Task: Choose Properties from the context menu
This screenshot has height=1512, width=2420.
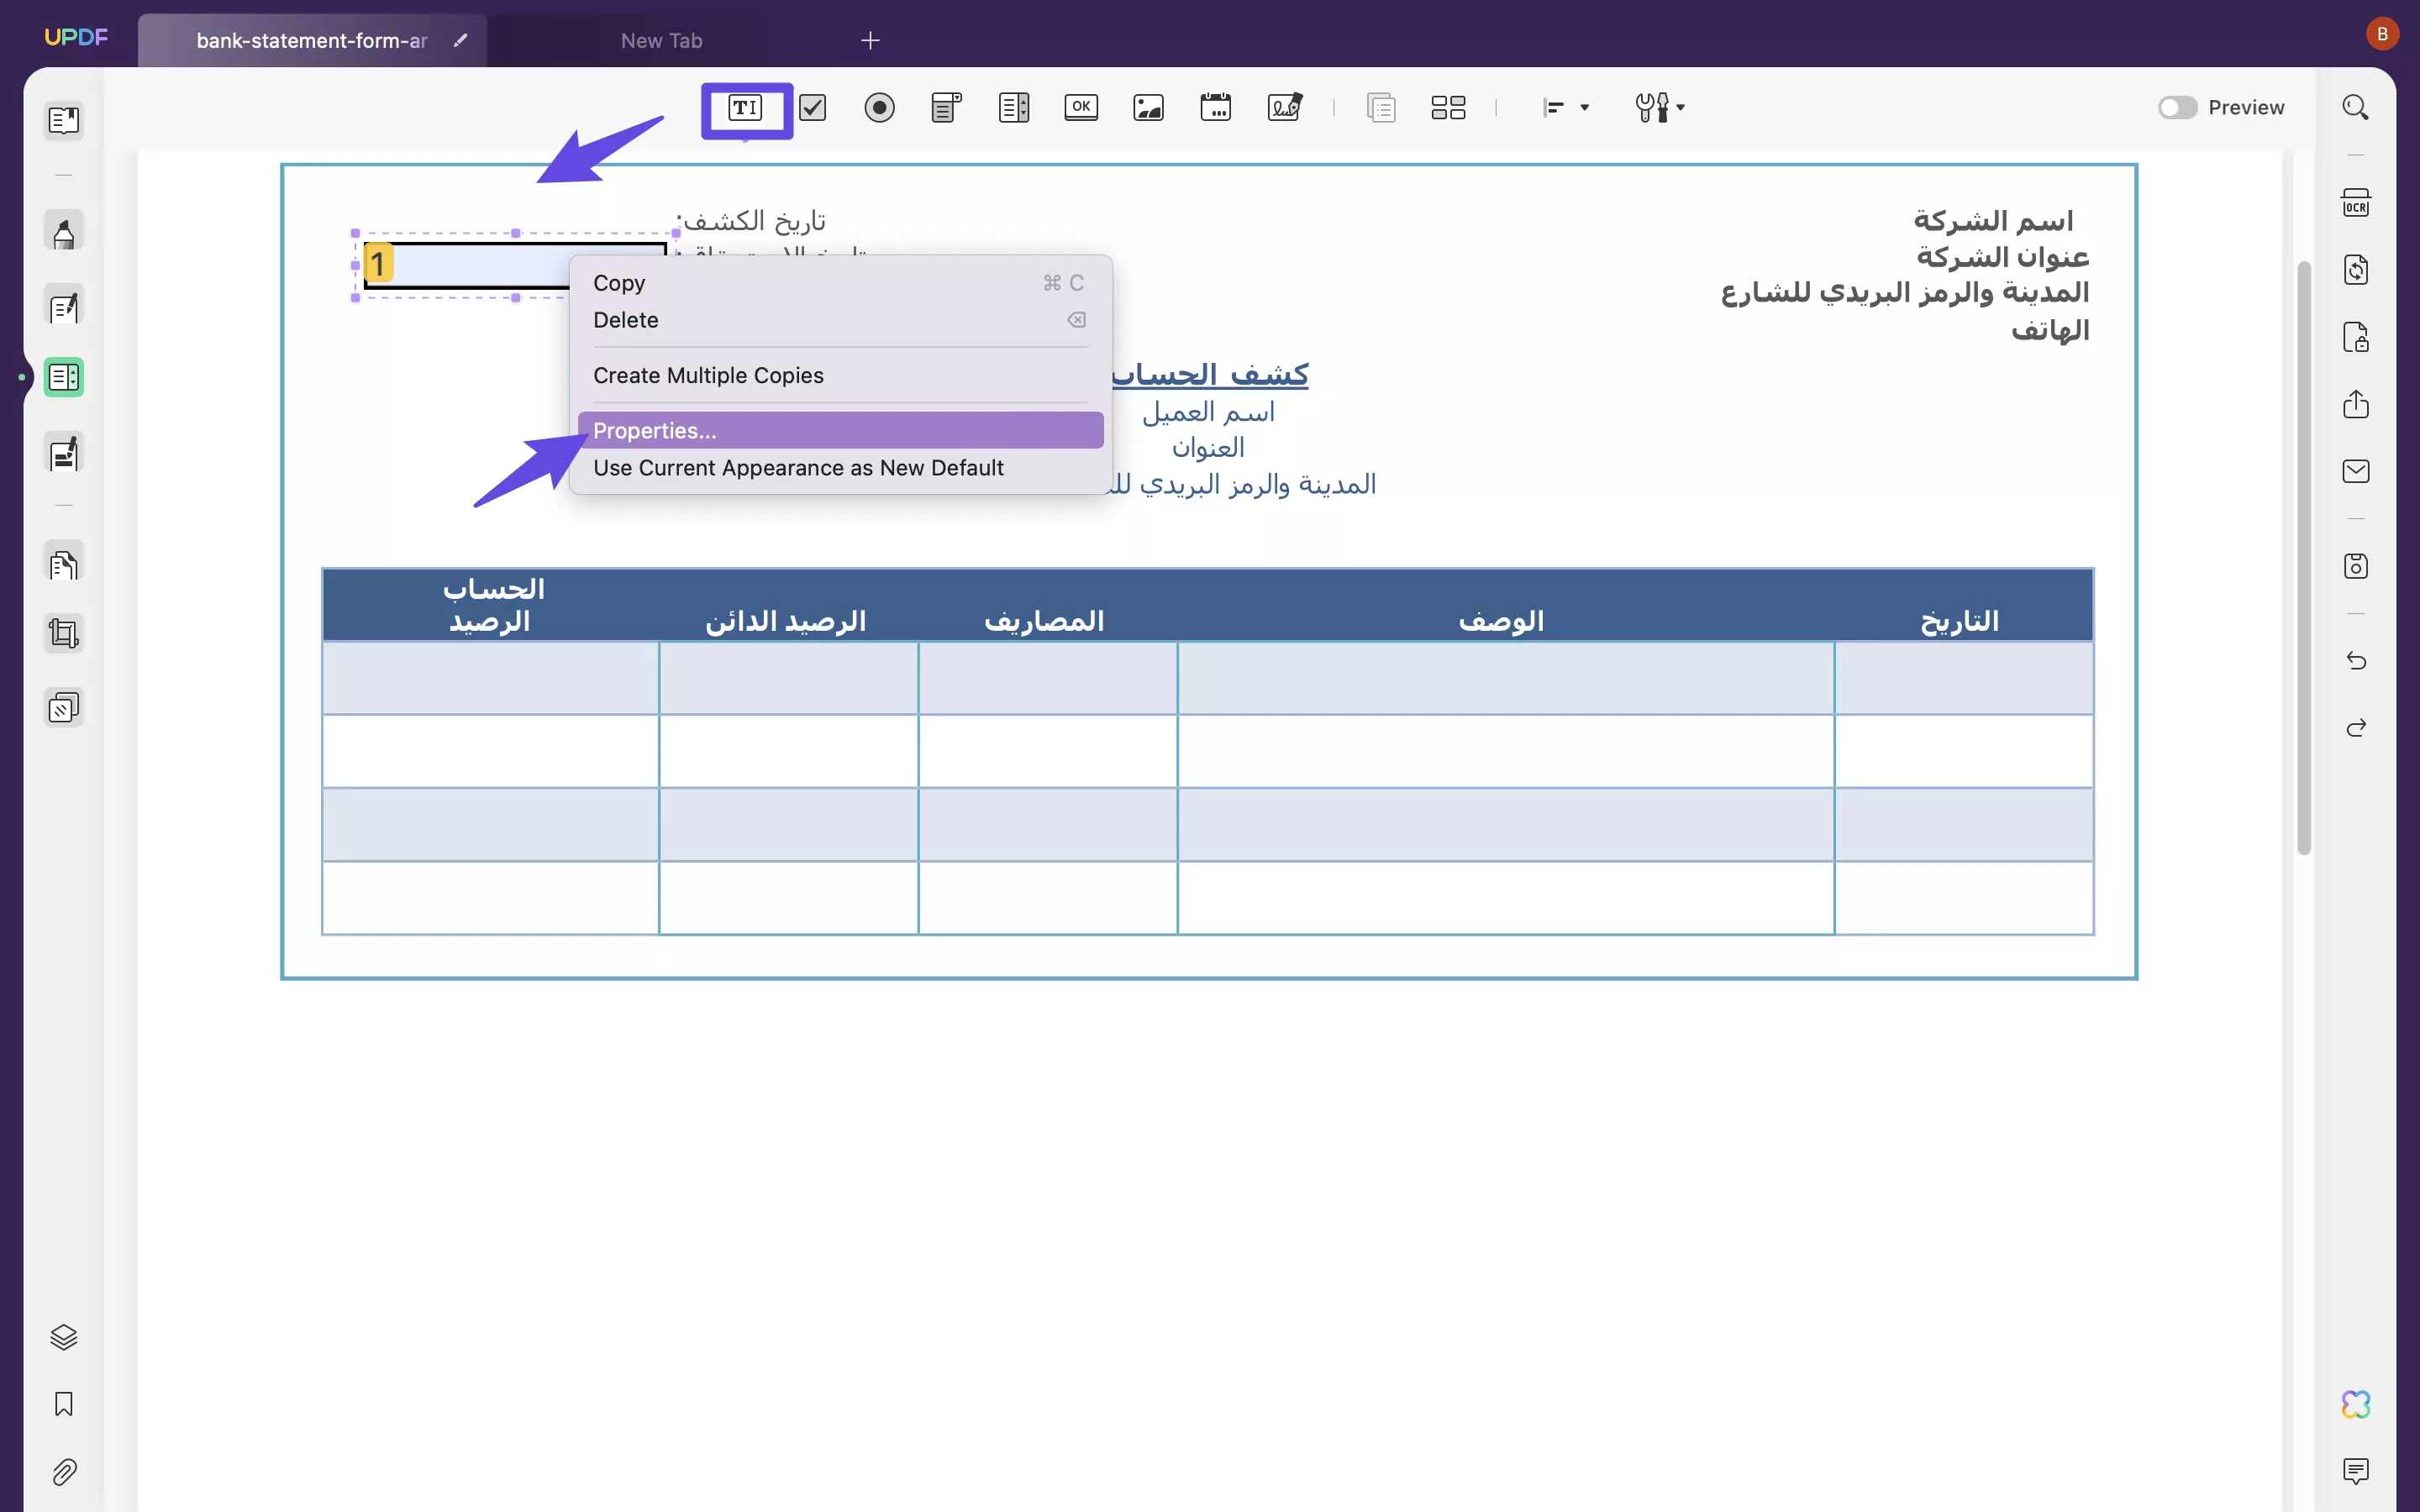Action: (655, 430)
